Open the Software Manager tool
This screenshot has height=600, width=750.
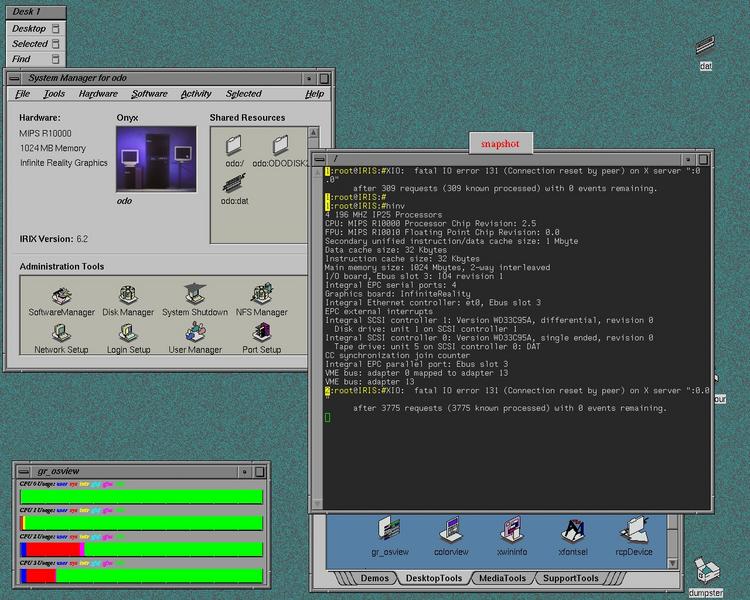(x=62, y=302)
